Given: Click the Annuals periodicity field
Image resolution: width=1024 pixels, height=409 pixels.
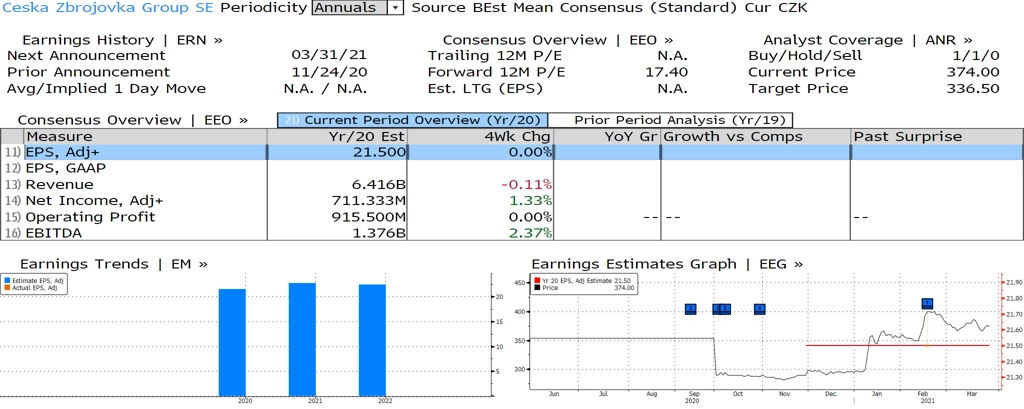Looking at the screenshot, I should pyautogui.click(x=350, y=8).
